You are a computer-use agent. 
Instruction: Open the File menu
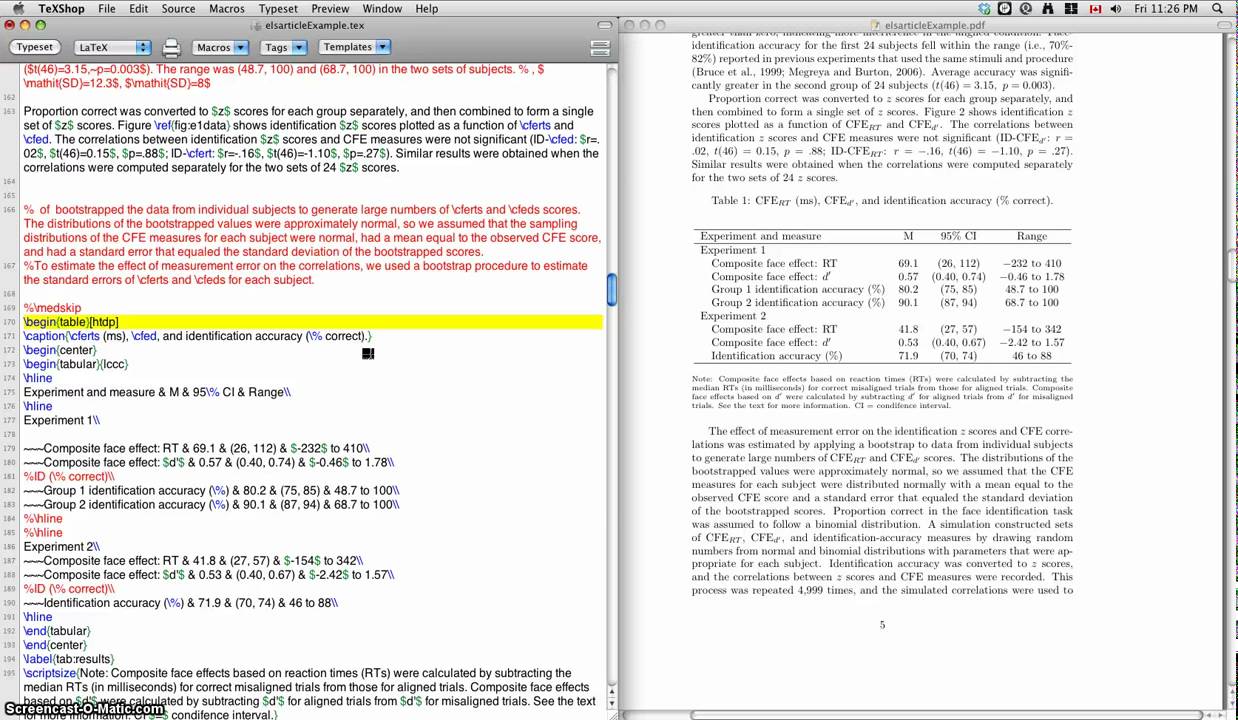pyautogui.click(x=106, y=8)
